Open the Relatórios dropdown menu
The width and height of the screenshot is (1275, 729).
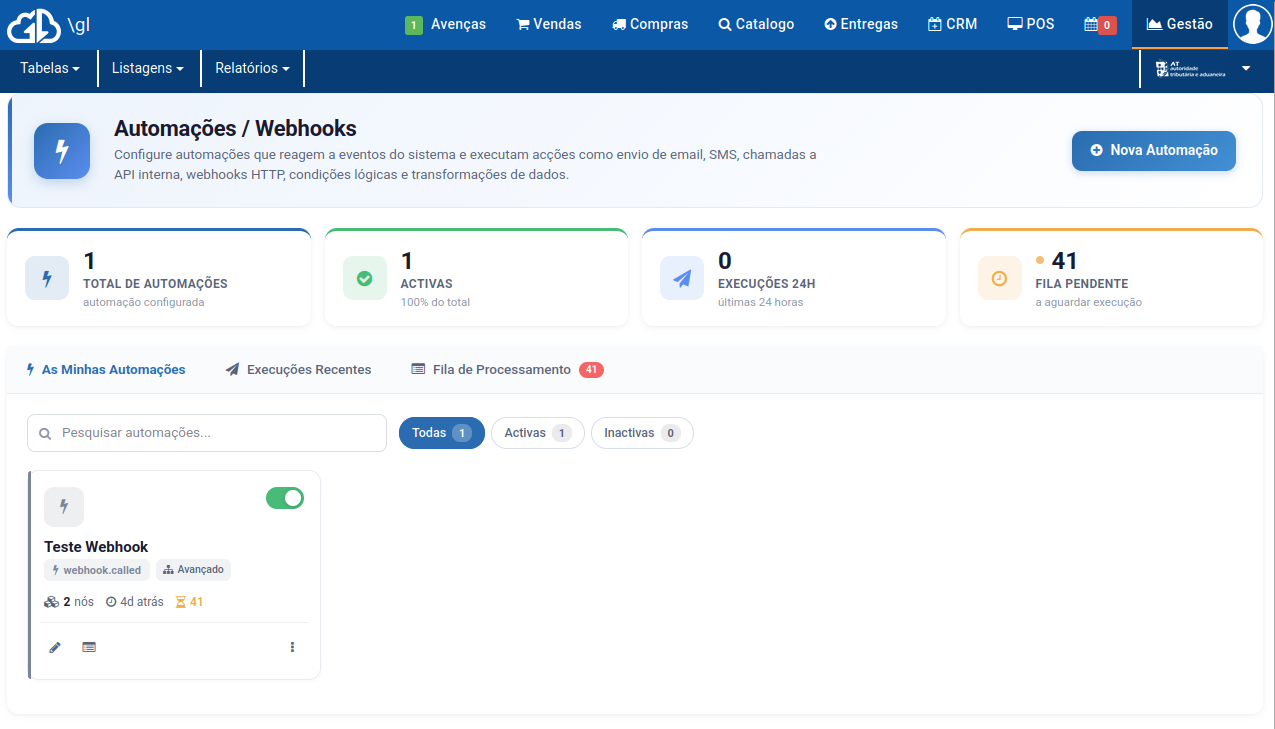(252, 68)
